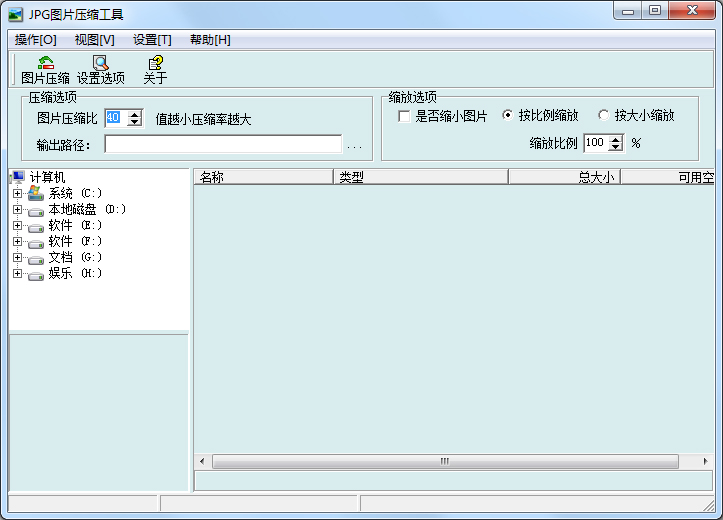
Task: Click the 图片压缩 toolbar icon
Action: click(x=46, y=62)
